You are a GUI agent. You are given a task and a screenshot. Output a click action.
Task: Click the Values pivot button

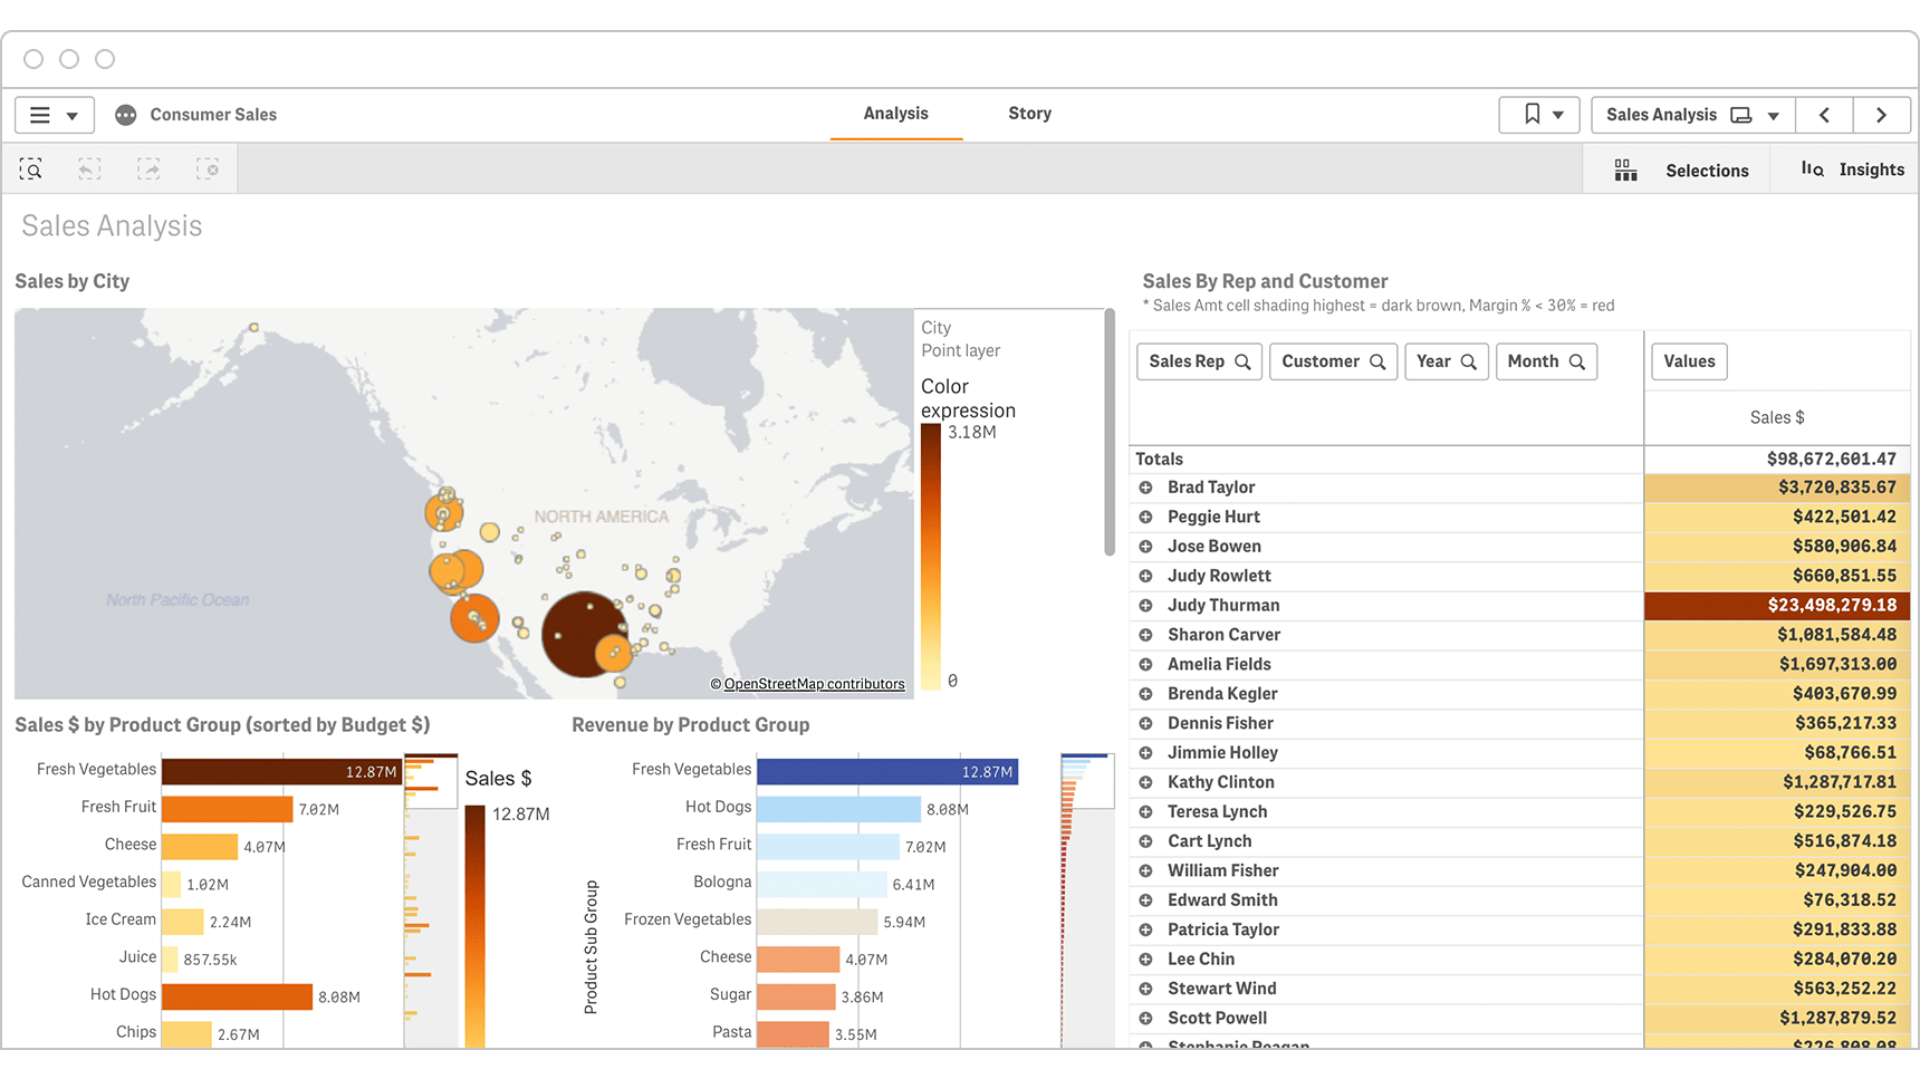[1689, 362]
